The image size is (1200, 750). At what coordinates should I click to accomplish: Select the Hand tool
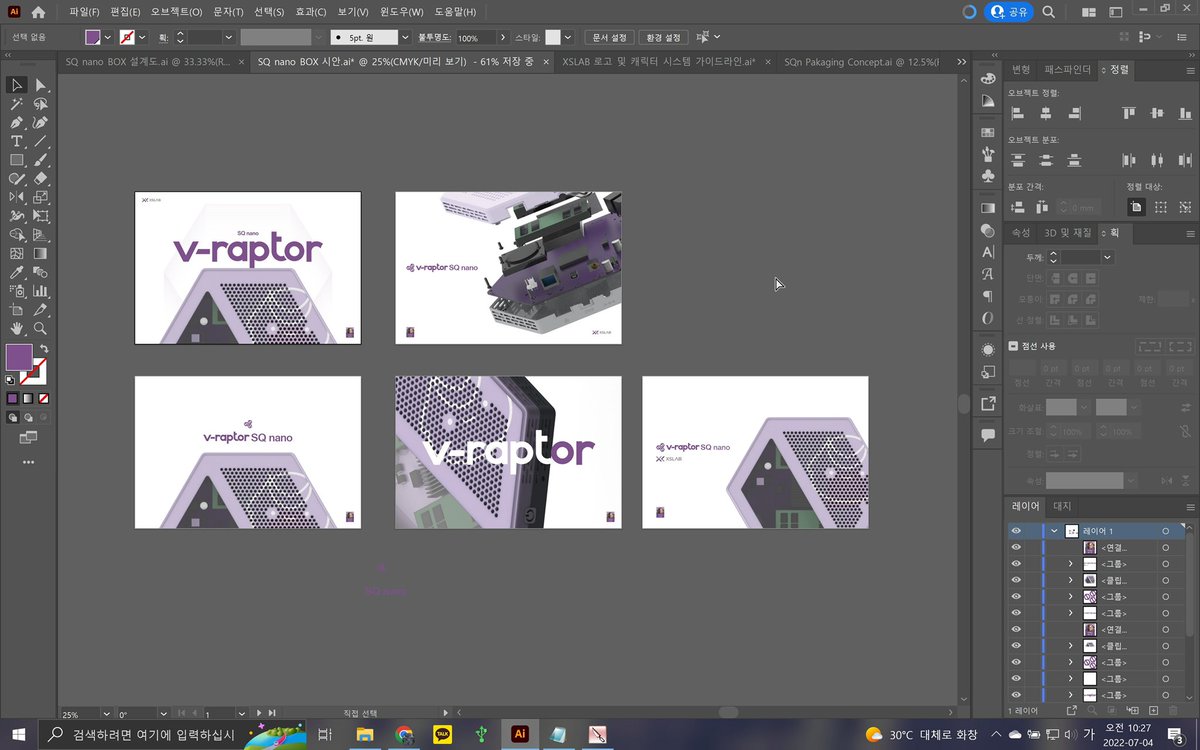tap(17, 328)
